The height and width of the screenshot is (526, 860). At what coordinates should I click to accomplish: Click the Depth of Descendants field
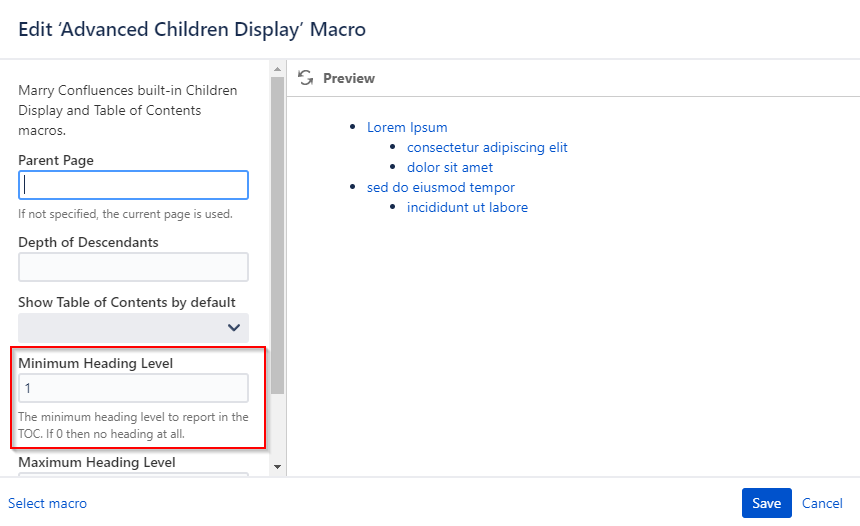133,267
